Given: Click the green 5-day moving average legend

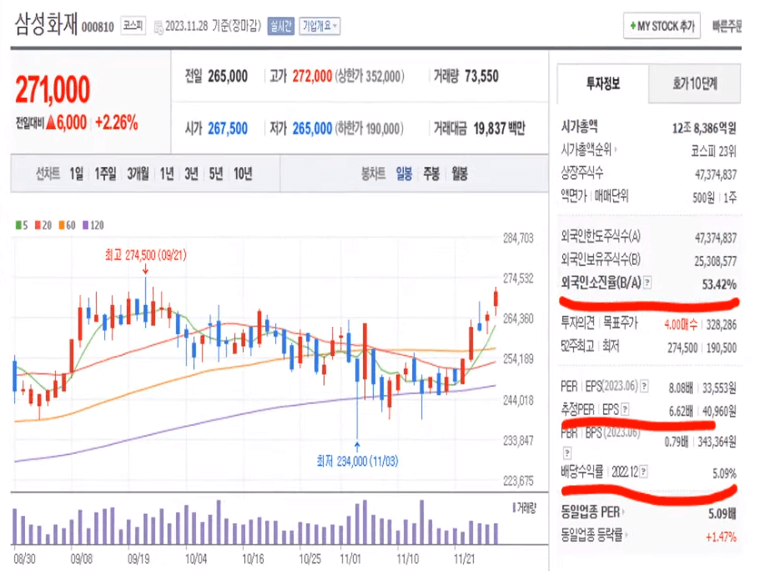Looking at the screenshot, I should tap(18, 225).
